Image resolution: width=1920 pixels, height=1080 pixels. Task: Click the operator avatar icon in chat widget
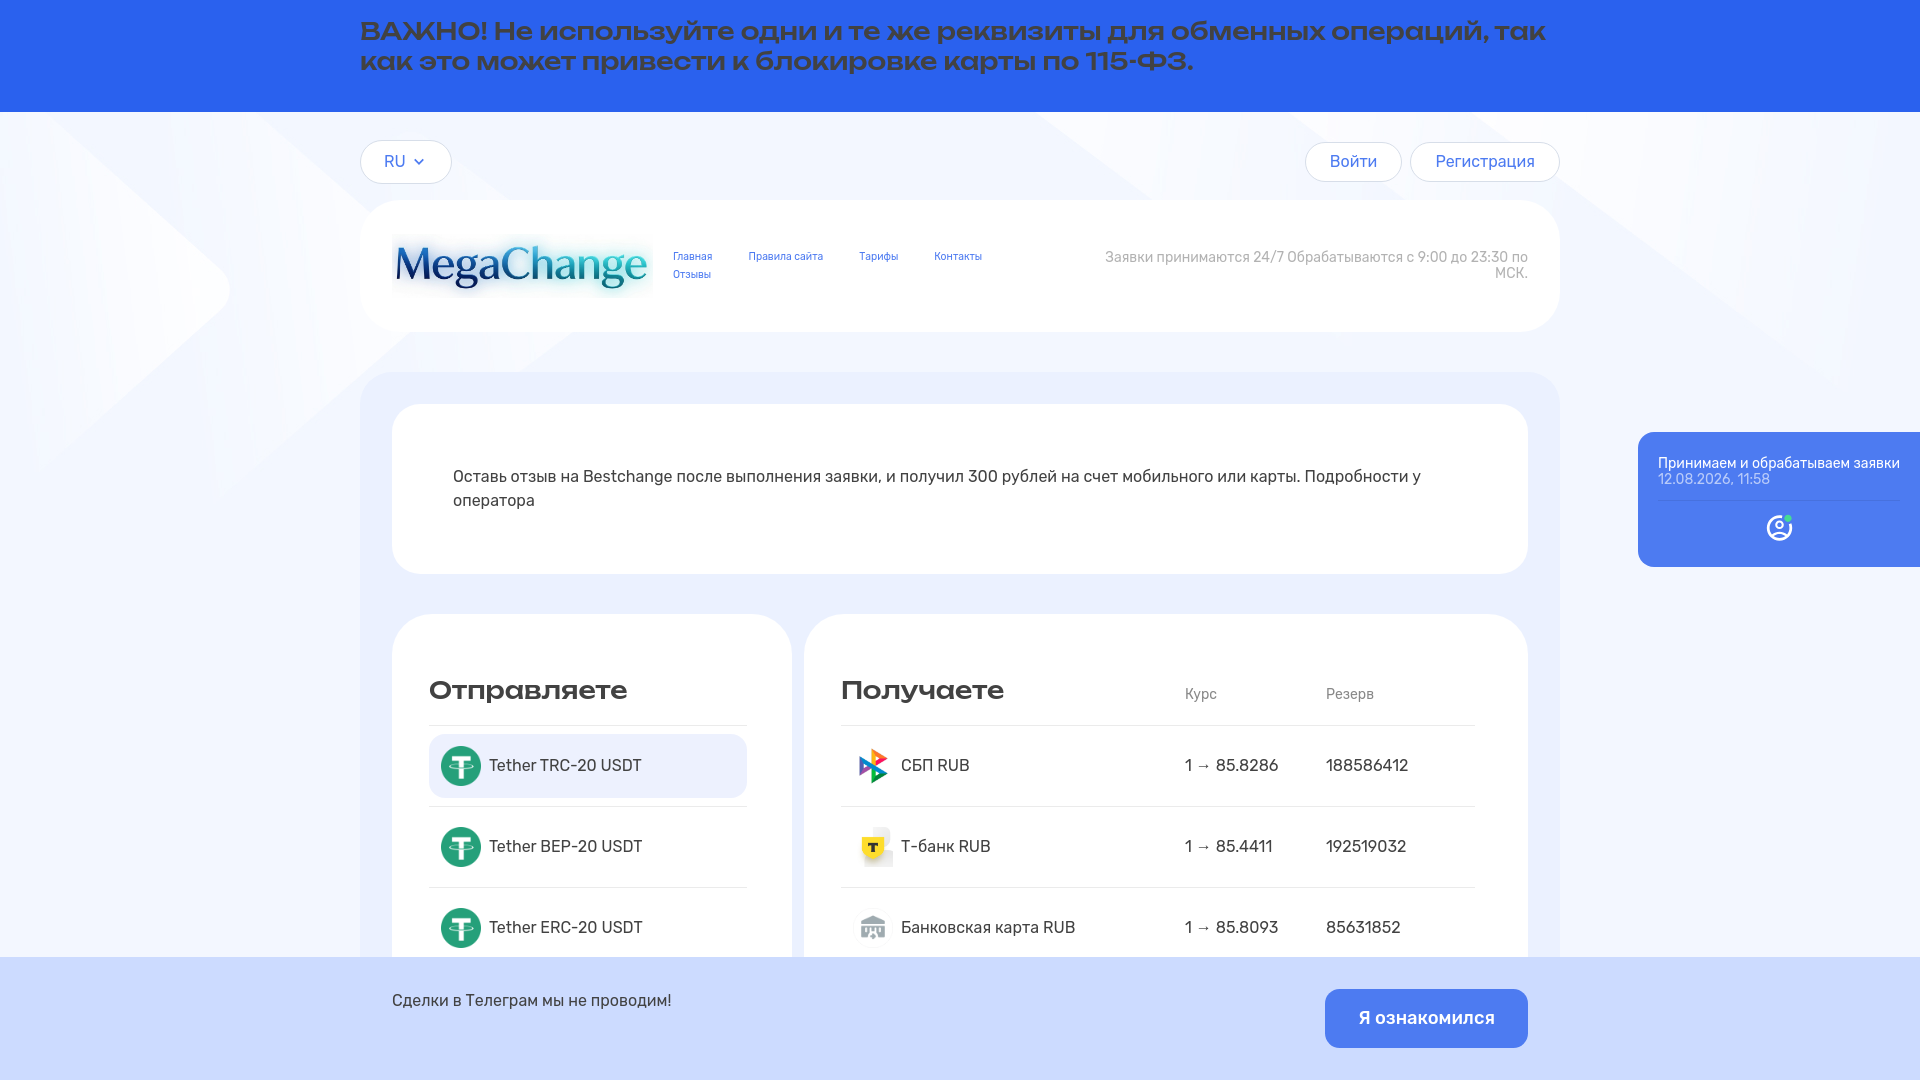1779,528
